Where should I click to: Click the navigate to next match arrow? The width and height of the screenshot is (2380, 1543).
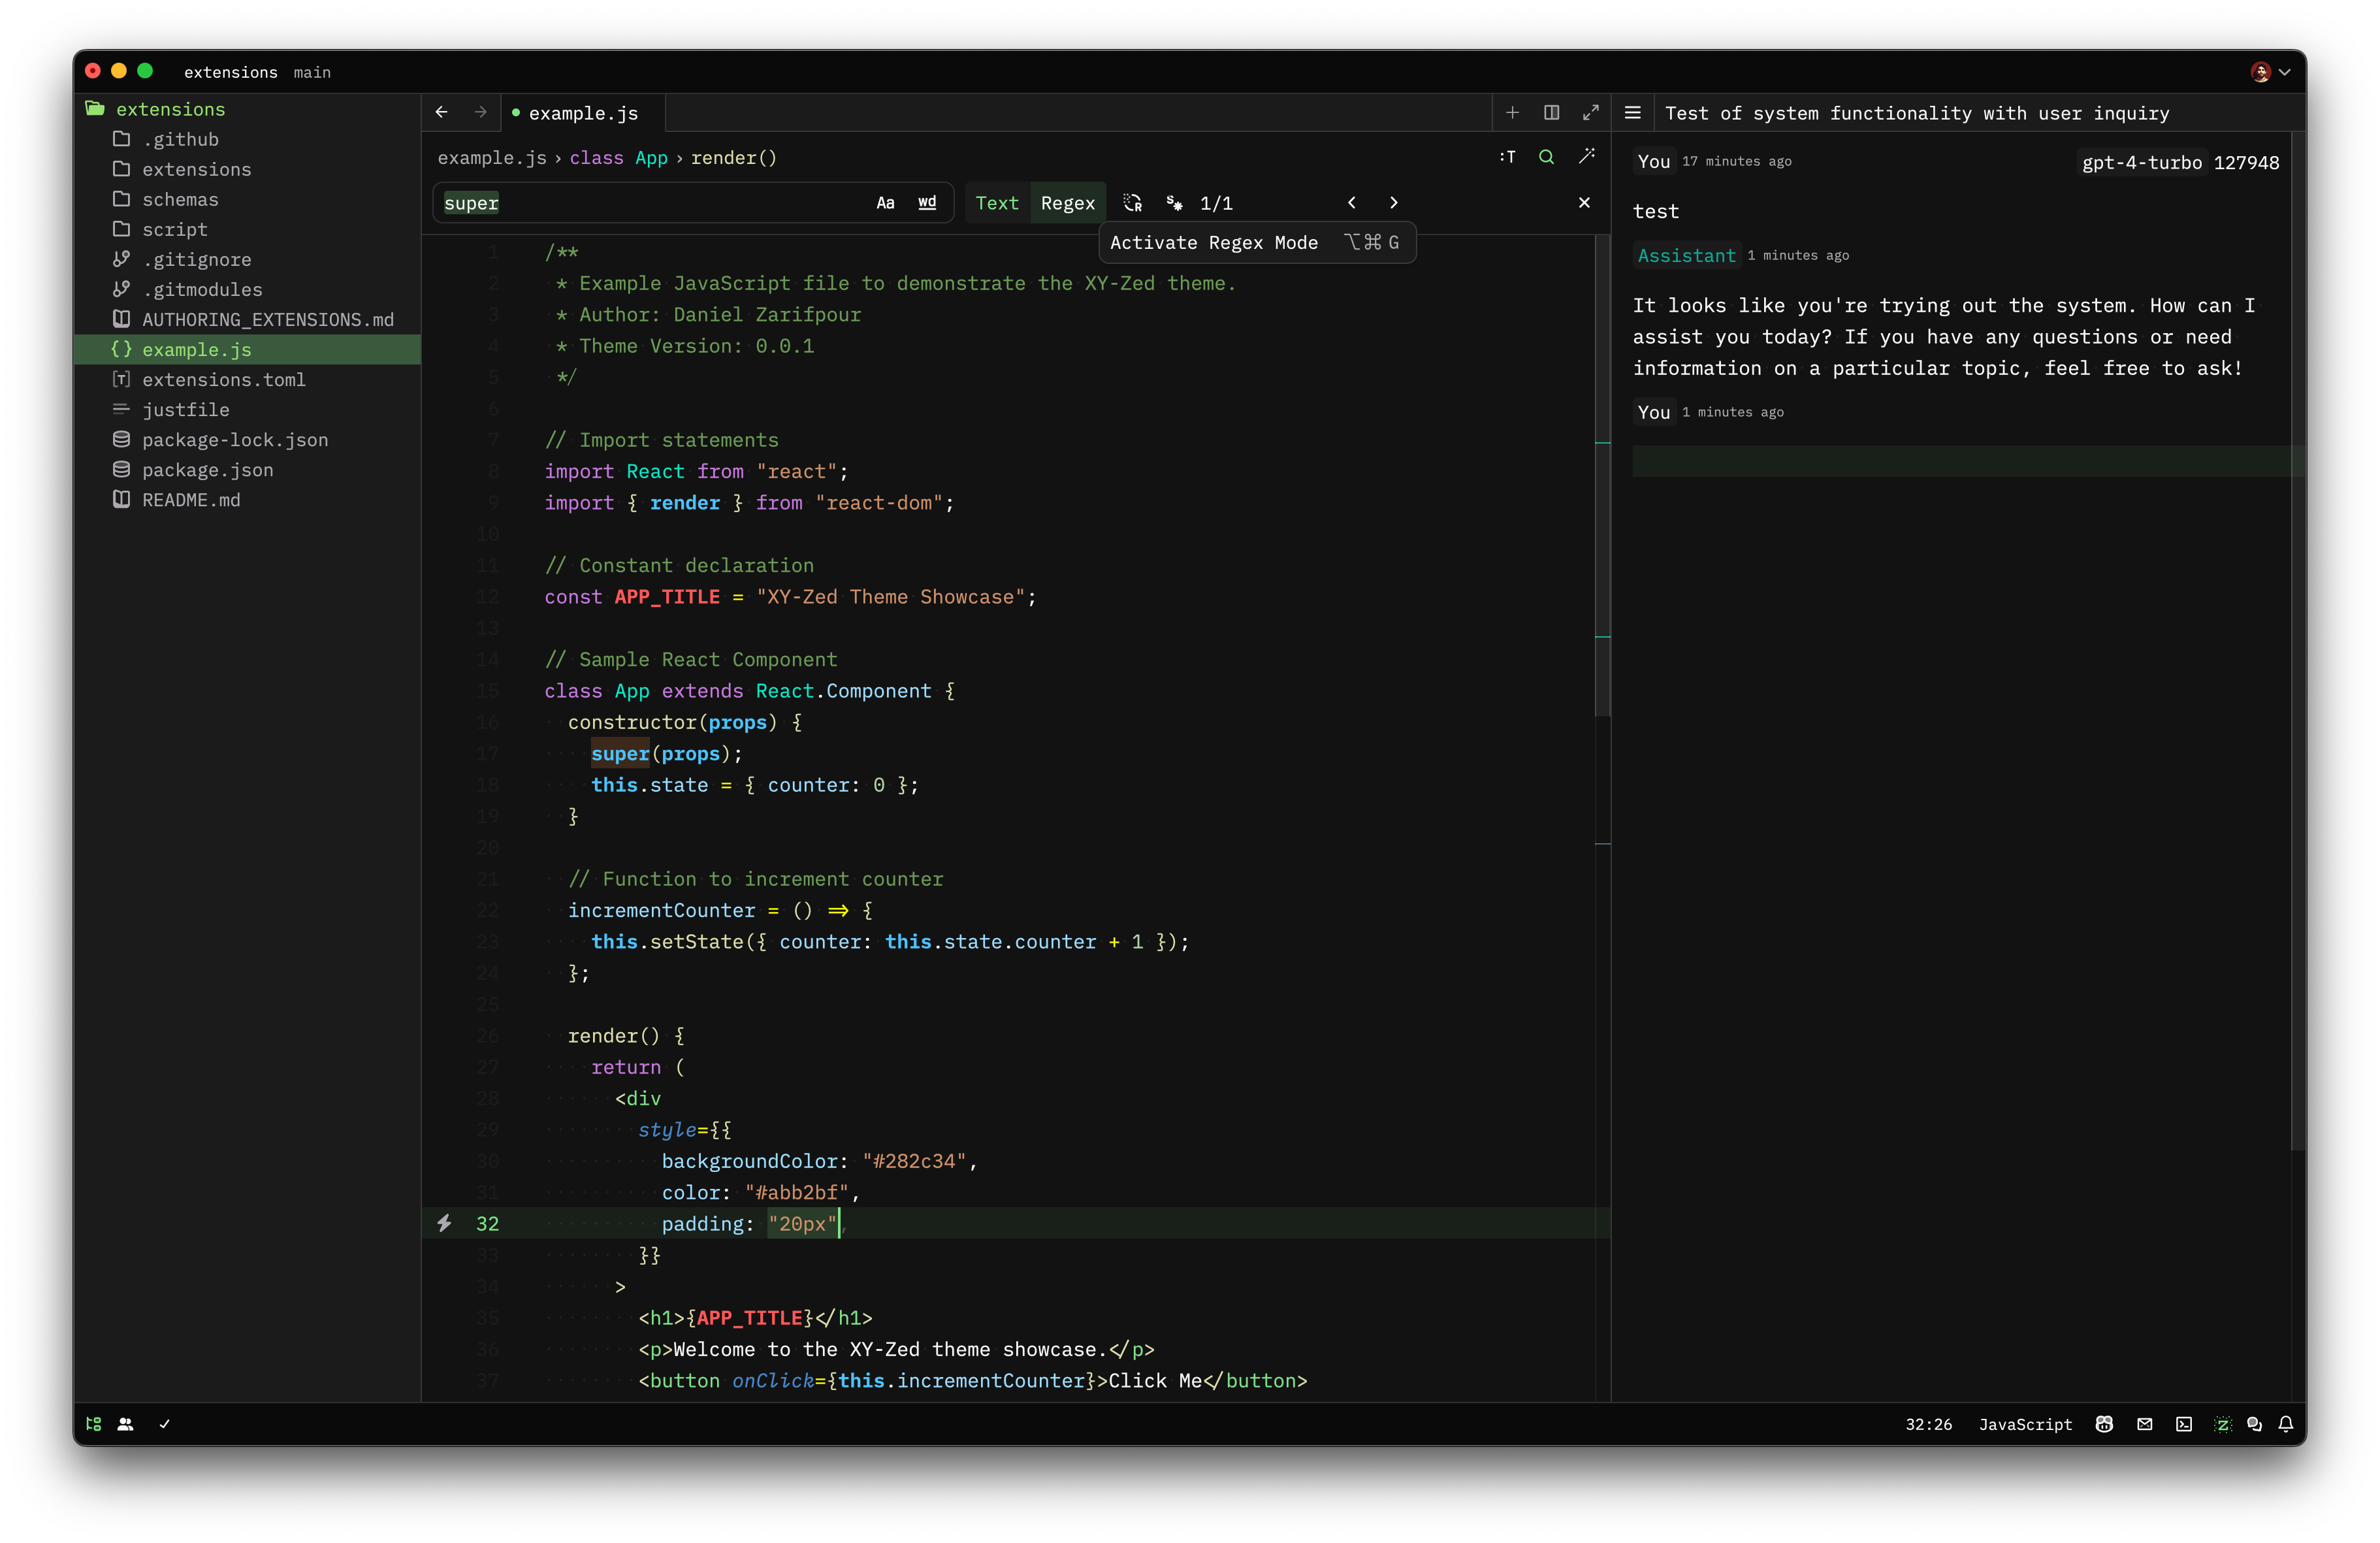(x=1393, y=203)
